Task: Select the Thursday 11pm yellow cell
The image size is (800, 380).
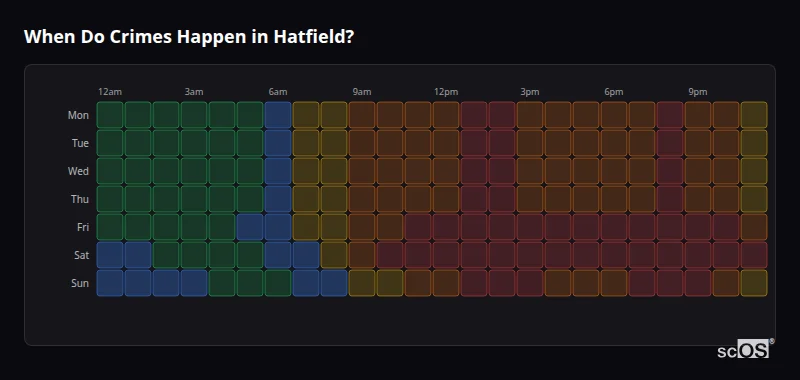Action: click(754, 199)
